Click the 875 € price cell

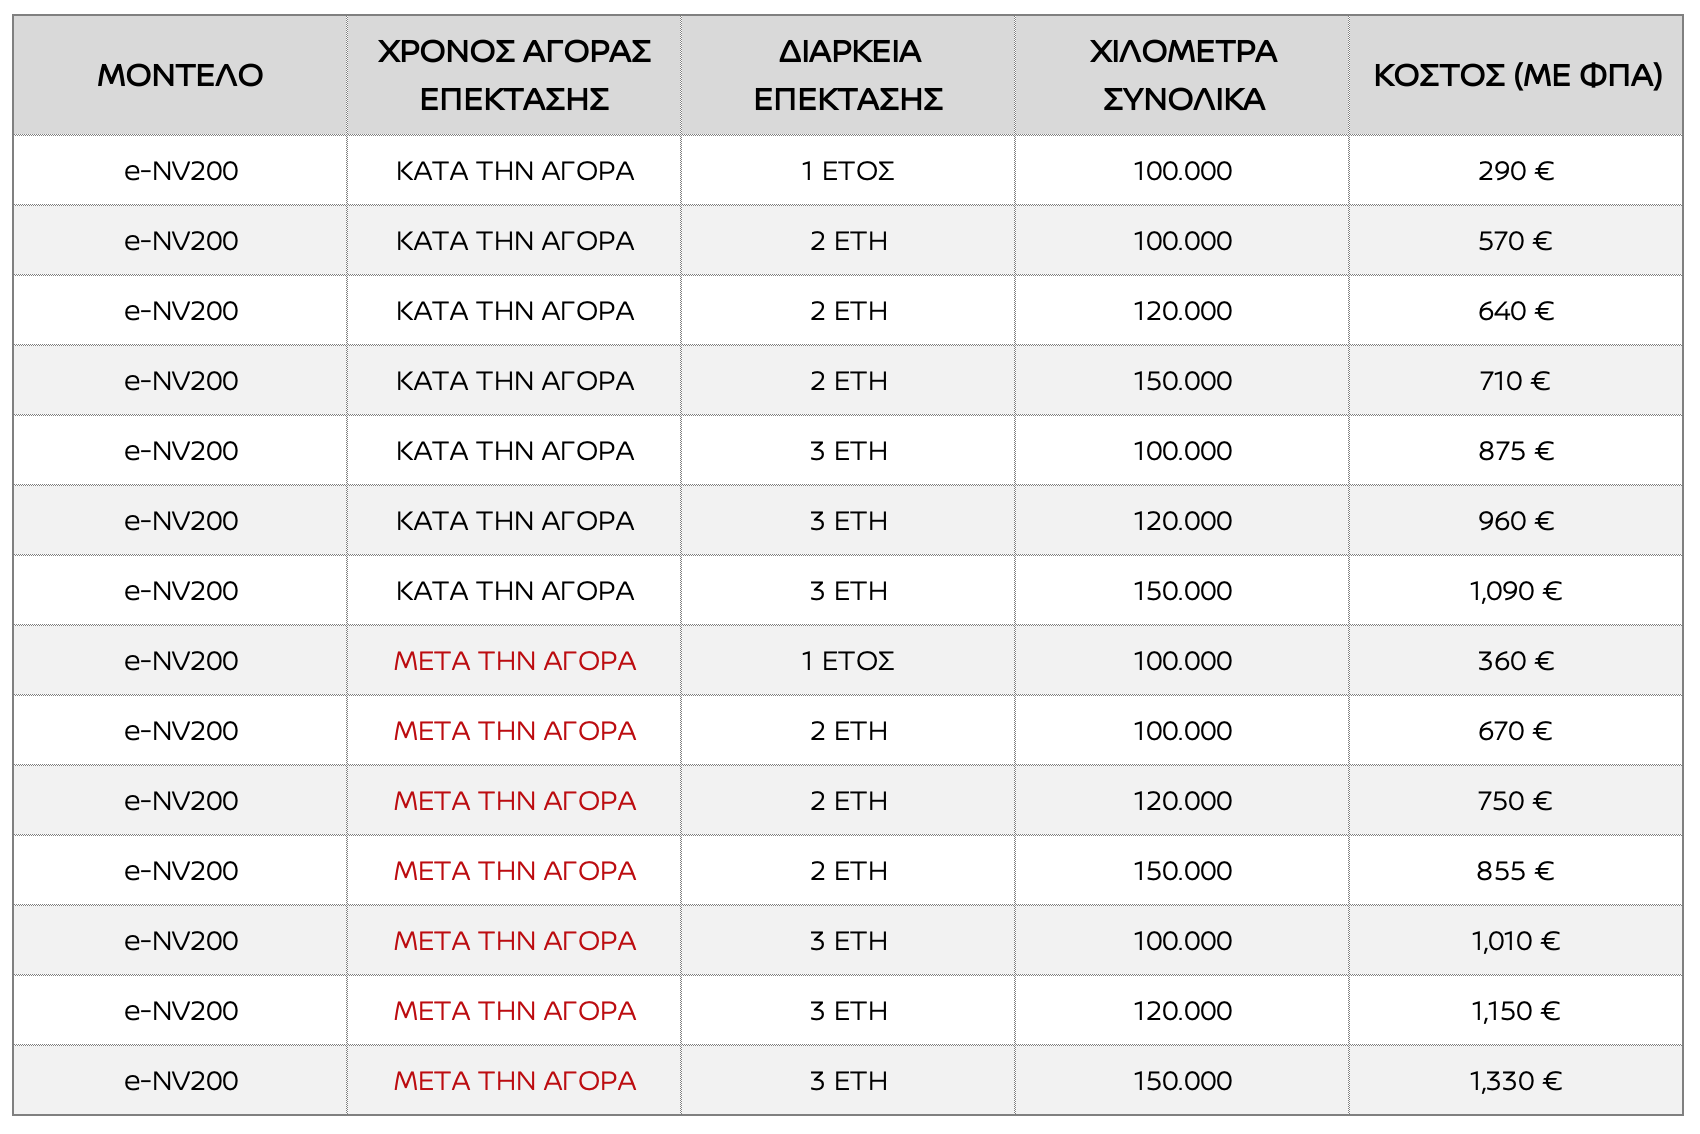click(x=1516, y=451)
